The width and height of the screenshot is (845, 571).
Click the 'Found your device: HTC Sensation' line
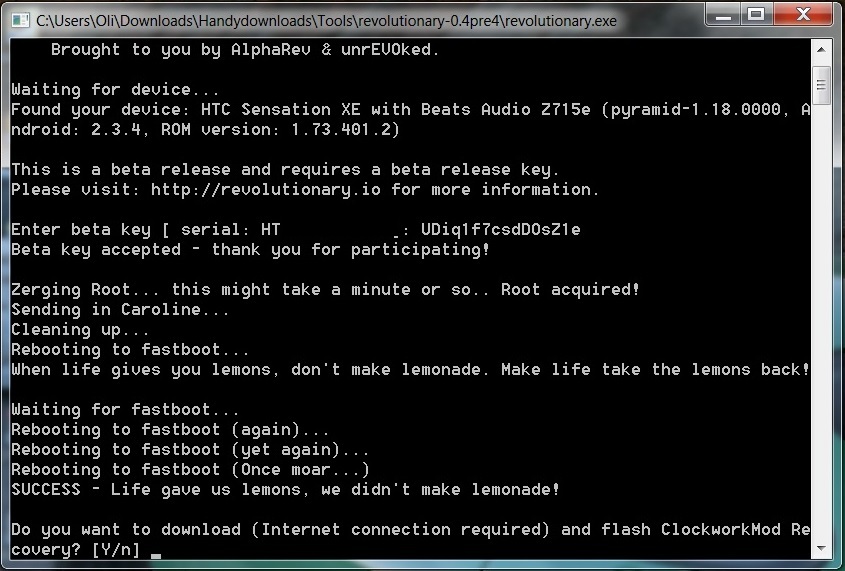point(410,110)
